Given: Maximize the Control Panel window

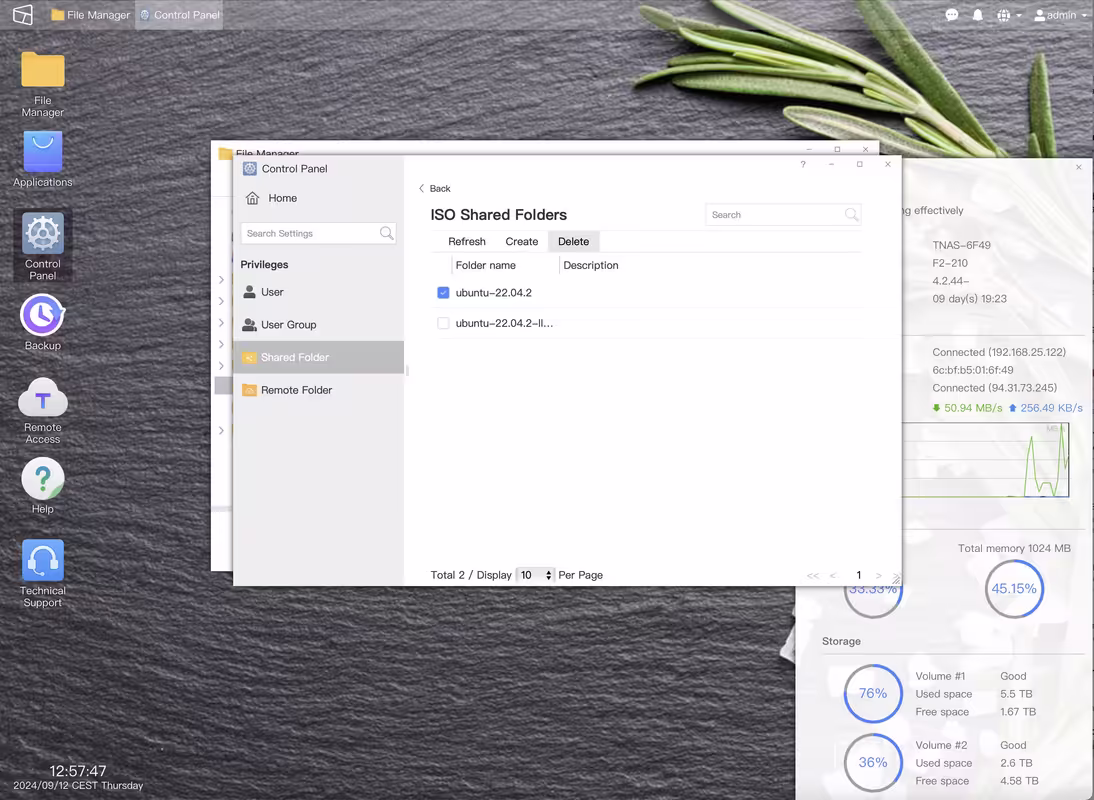Looking at the screenshot, I should pyautogui.click(x=860, y=165).
